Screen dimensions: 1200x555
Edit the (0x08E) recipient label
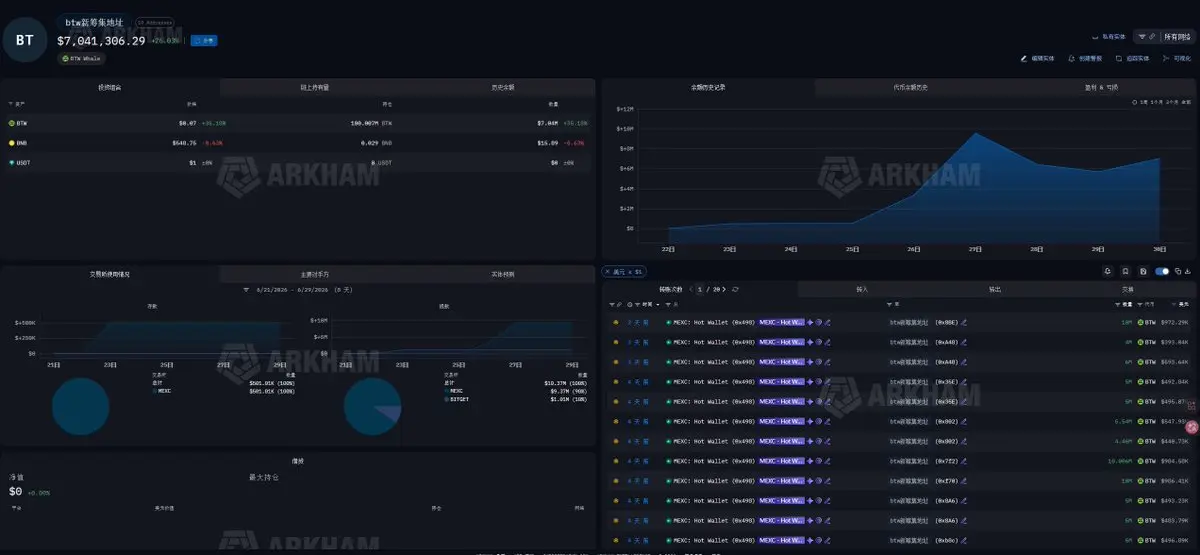point(965,322)
